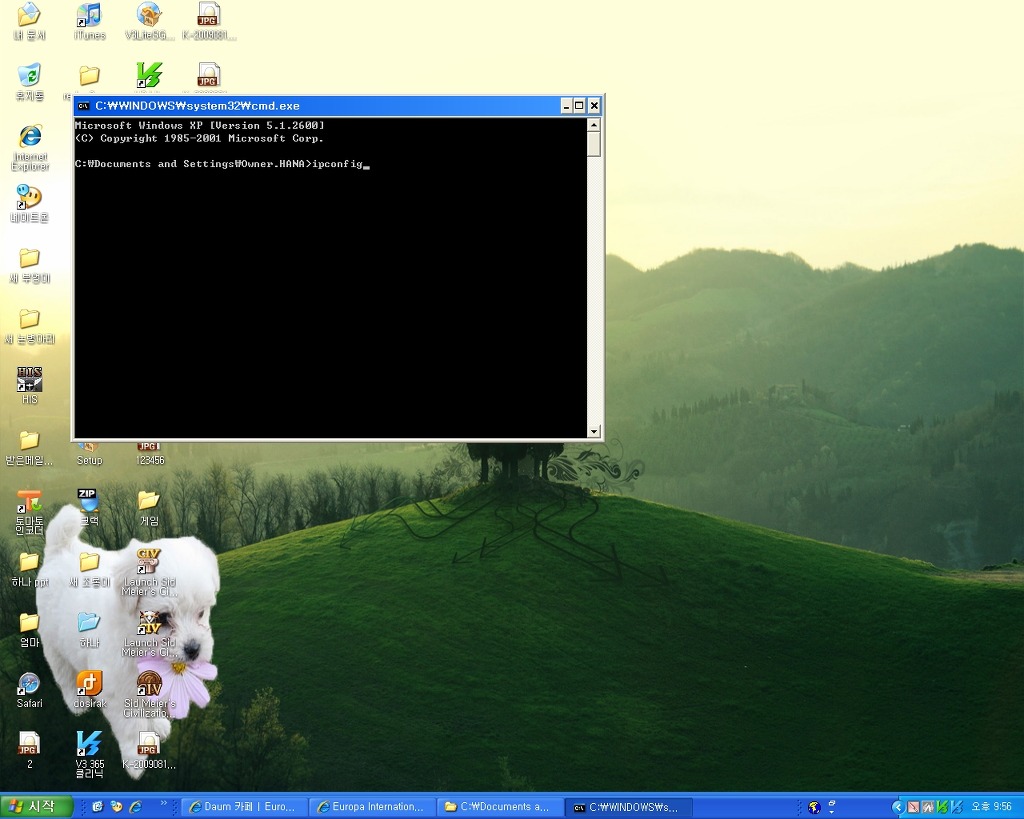The height and width of the screenshot is (819, 1024).
Task: Switch to Daum 카페 taskbar window
Action: coord(243,807)
